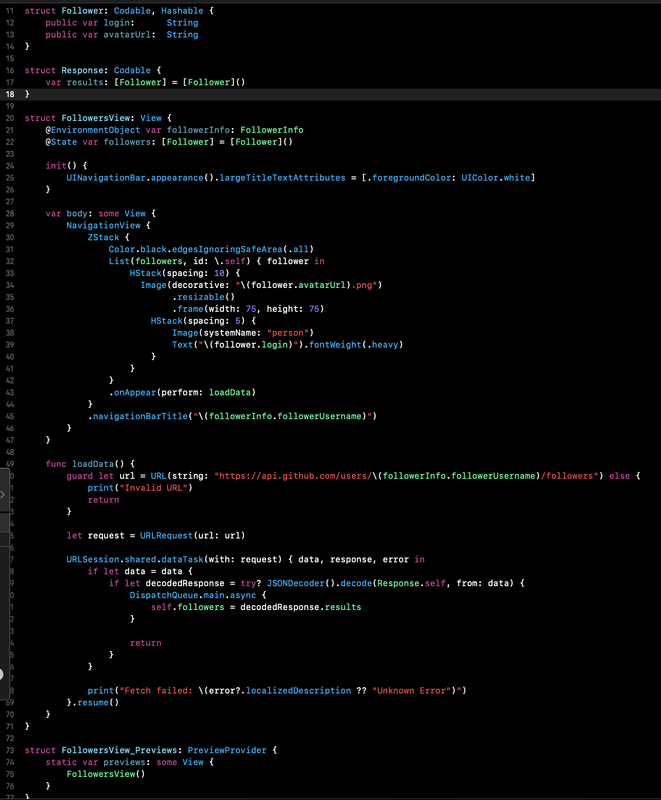The image size is (661, 800).
Task: Click the 'FollowerInfo' type on line 21
Action: 272,130
